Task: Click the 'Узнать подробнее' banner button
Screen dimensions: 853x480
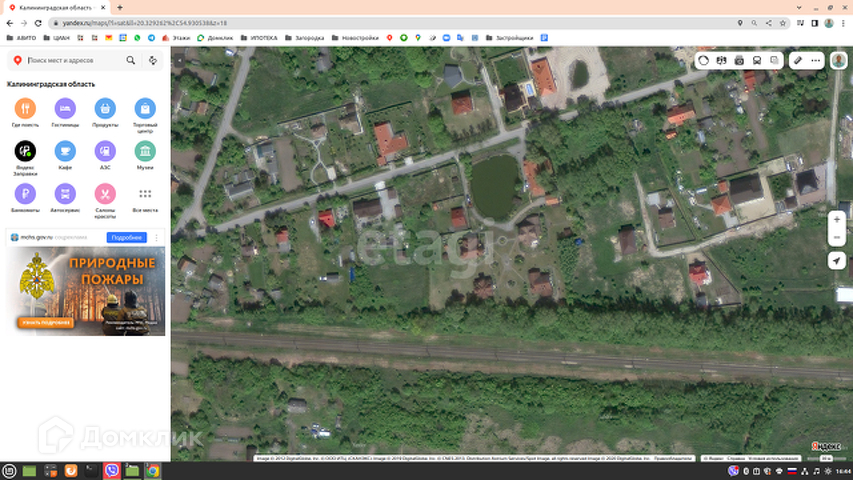Action: (46, 323)
